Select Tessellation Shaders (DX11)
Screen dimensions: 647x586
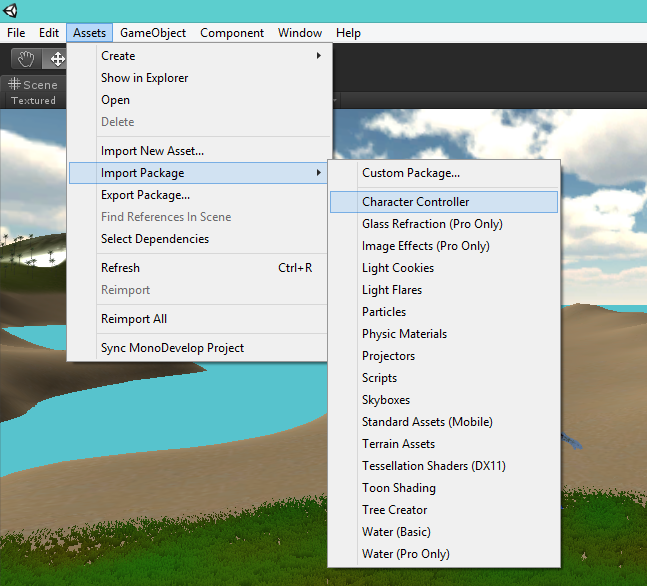(444, 466)
